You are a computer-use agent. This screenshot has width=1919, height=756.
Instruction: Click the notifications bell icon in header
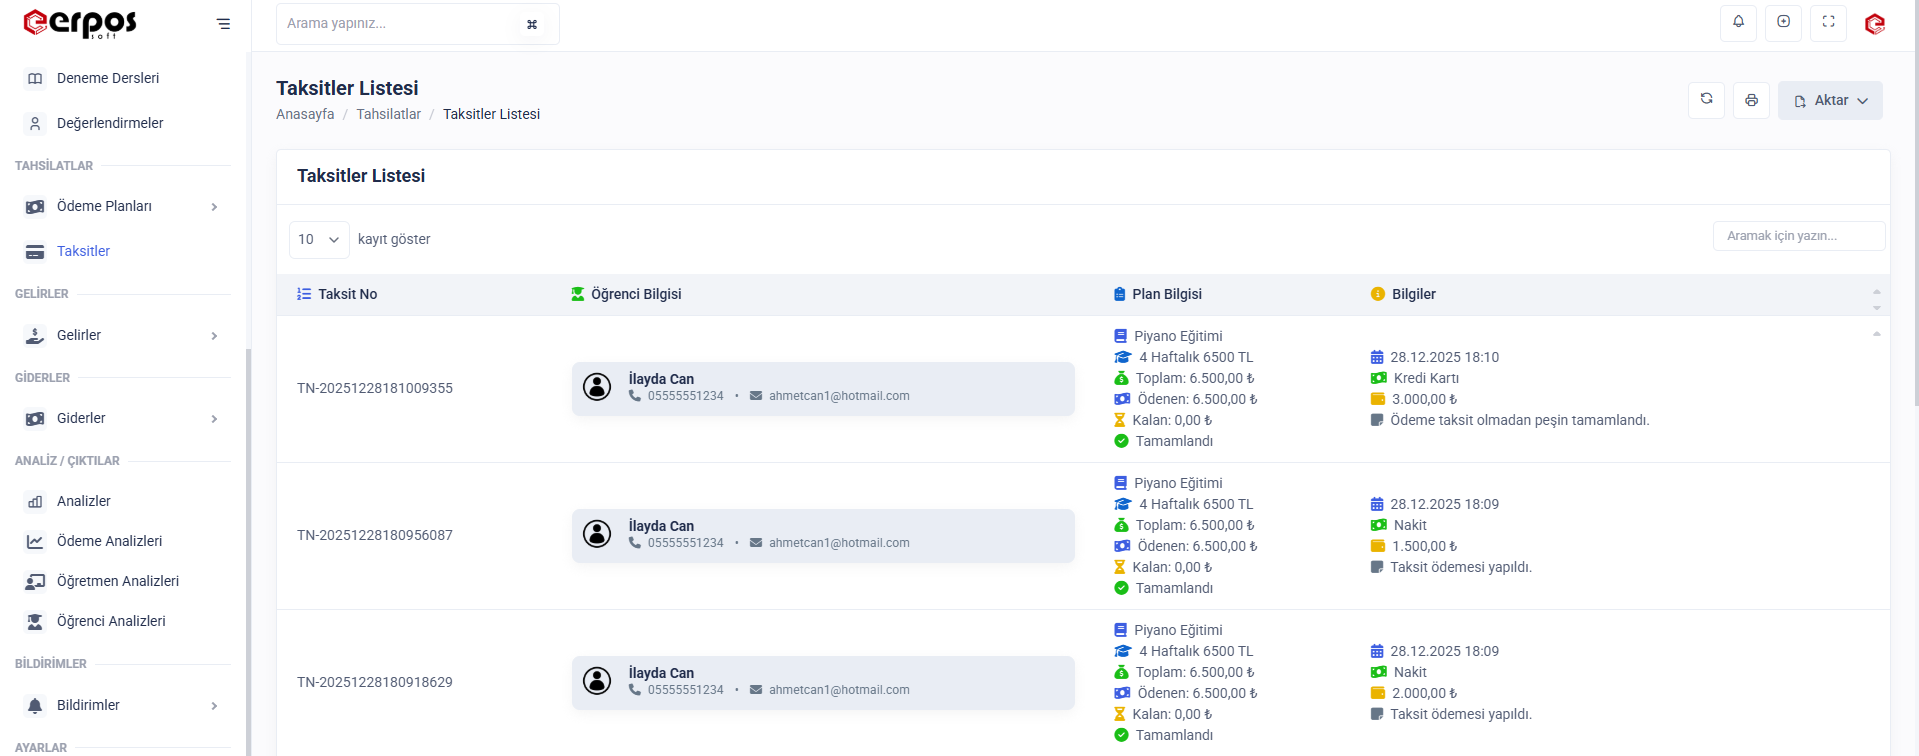[1738, 22]
